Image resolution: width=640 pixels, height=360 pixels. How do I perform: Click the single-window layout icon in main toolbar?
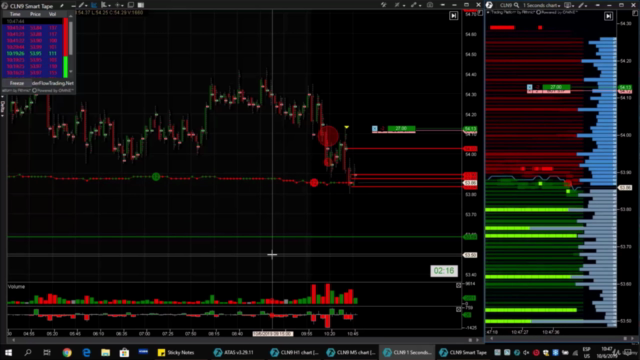pyautogui.click(x=131, y=5)
